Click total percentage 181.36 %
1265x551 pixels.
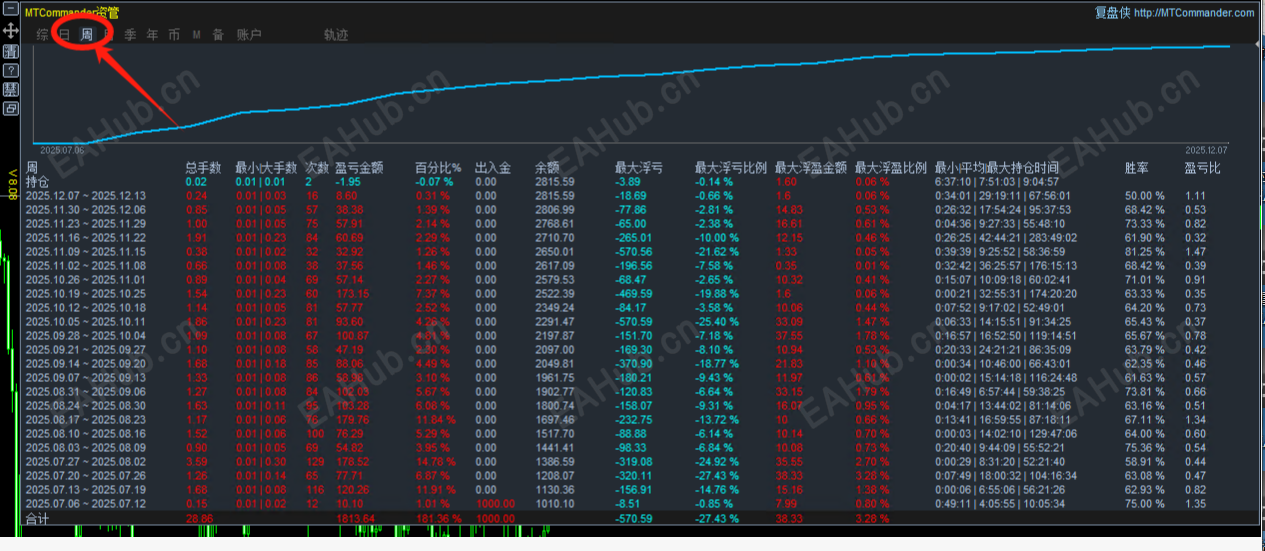click(438, 519)
